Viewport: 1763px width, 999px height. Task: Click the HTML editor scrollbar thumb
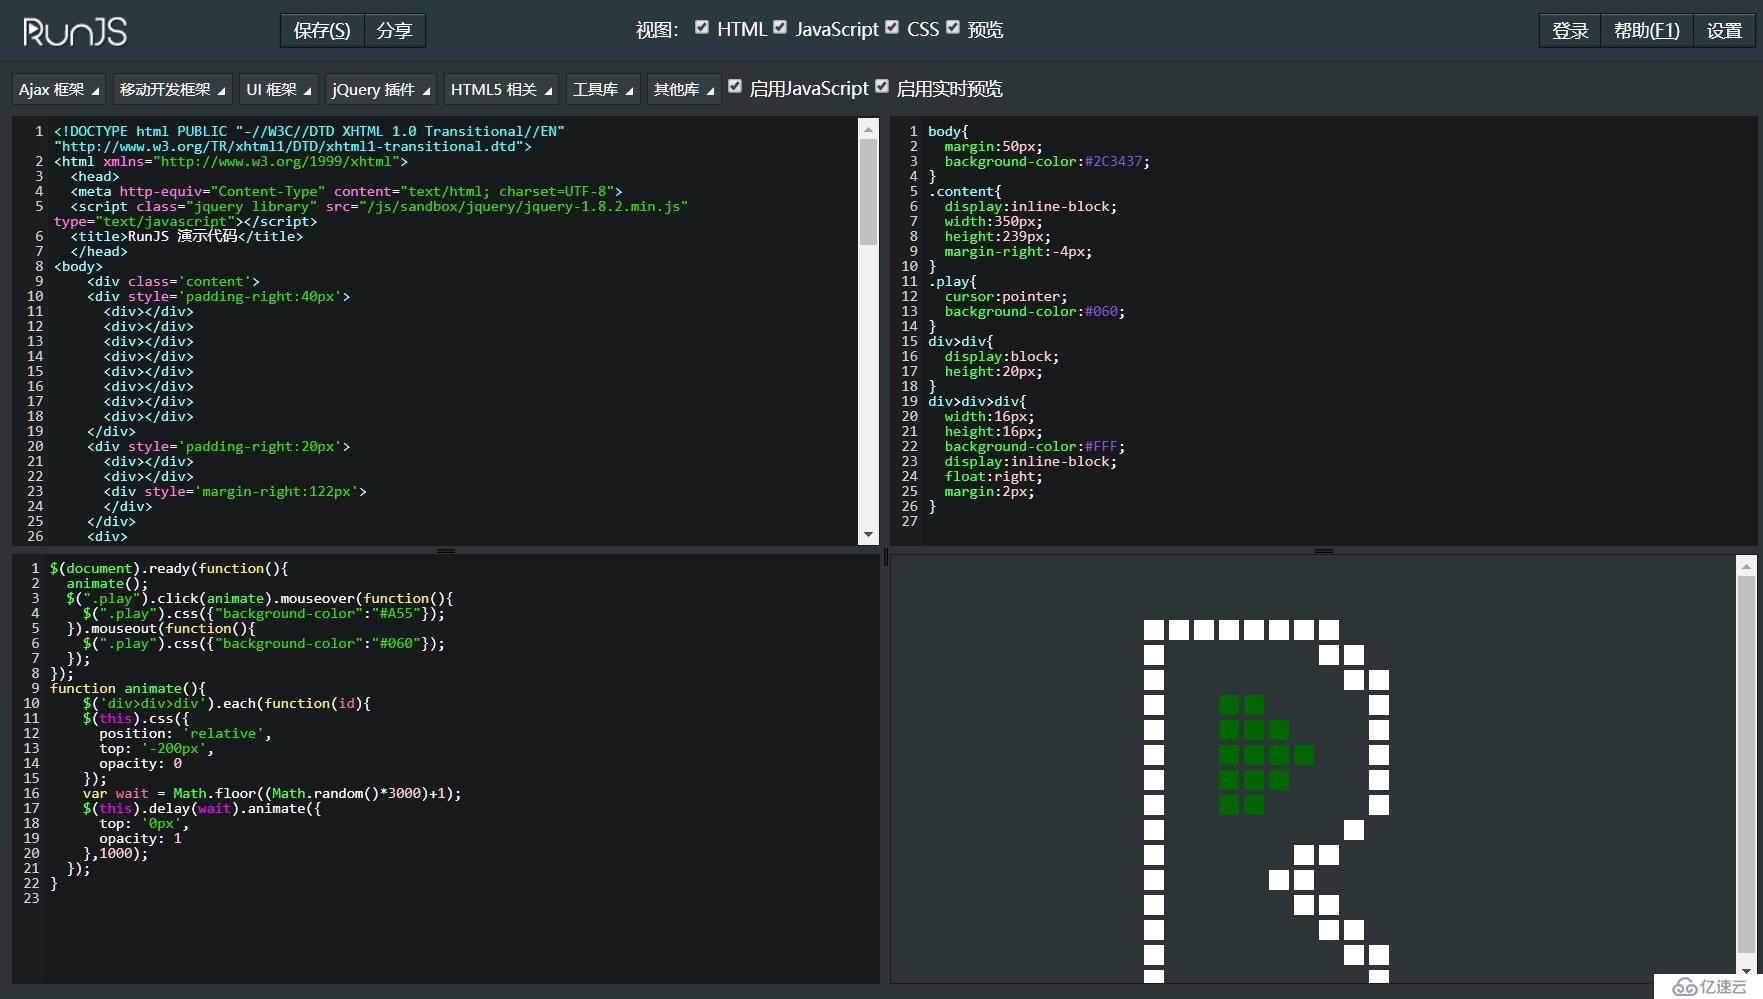pos(868,190)
